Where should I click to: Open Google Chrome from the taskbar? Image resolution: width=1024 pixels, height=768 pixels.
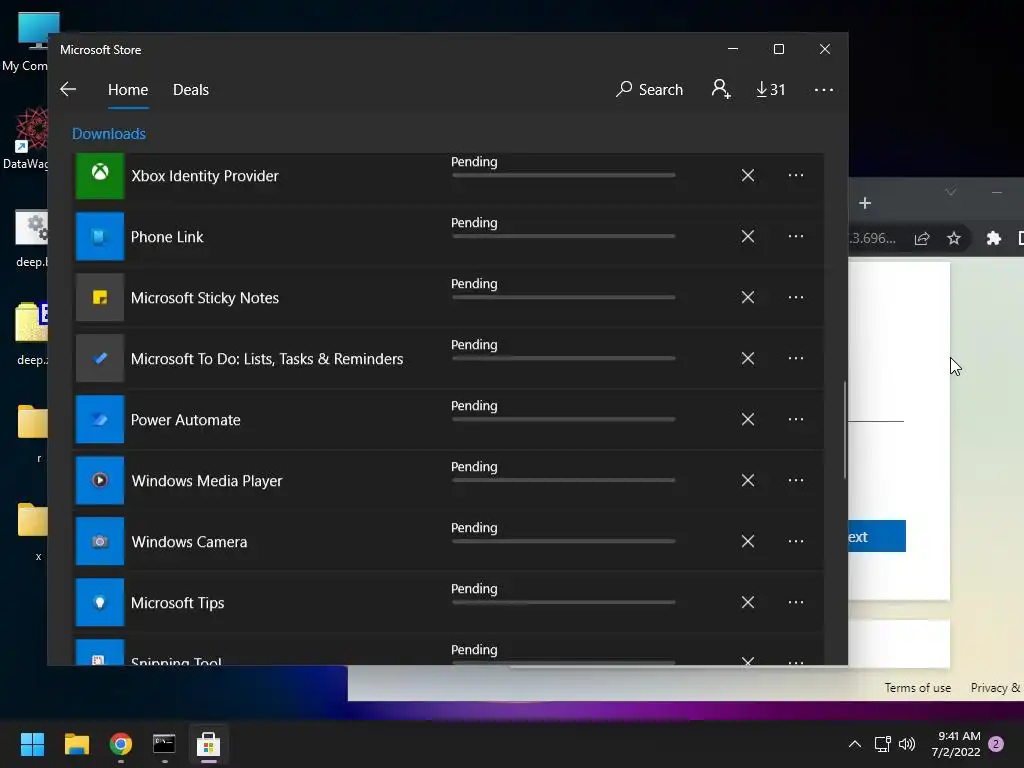tap(121, 744)
